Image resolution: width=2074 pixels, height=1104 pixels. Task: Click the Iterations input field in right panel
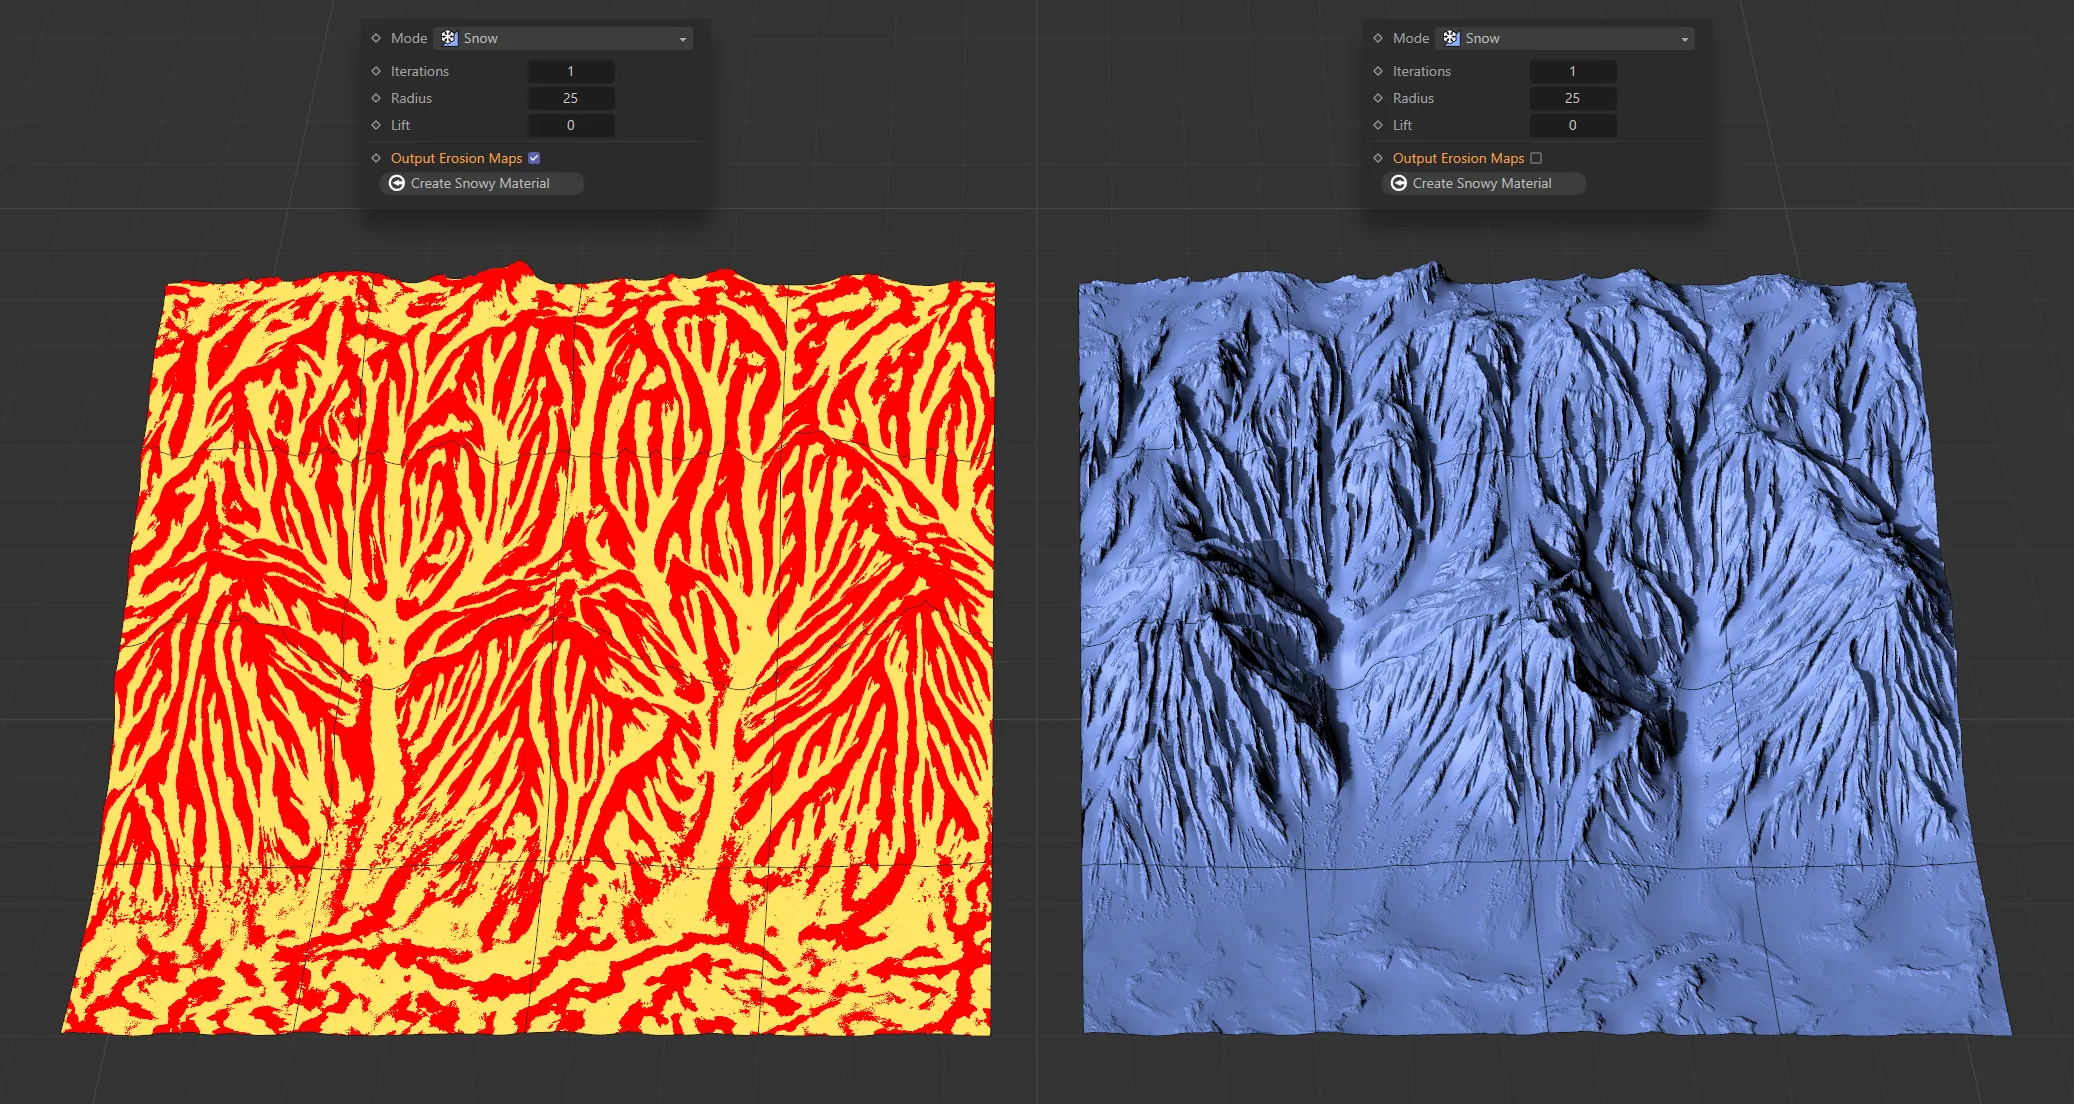coord(1572,71)
